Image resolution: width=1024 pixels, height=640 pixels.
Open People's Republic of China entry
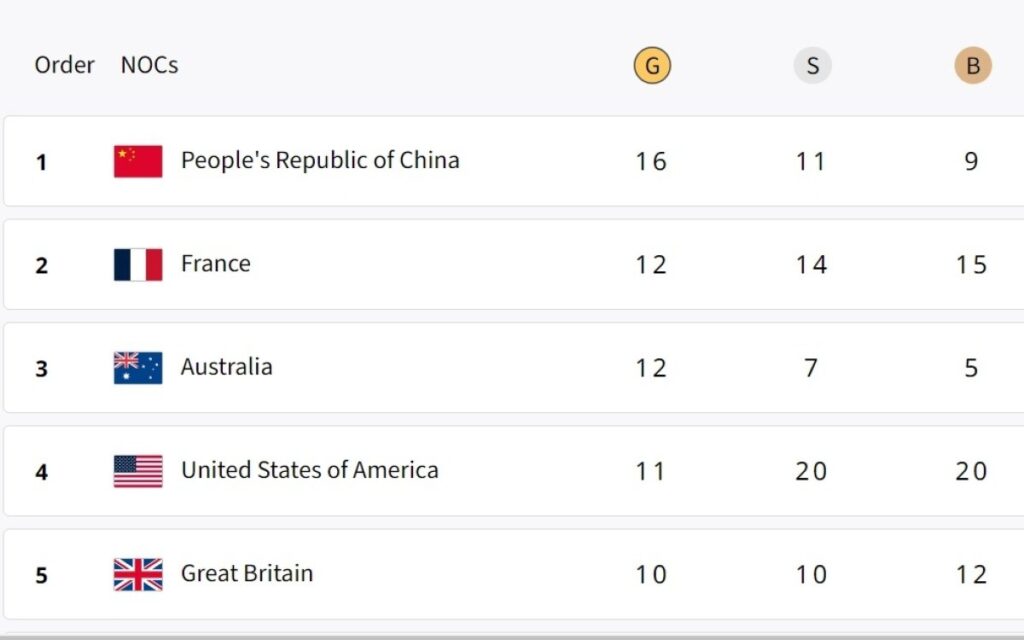click(320, 160)
